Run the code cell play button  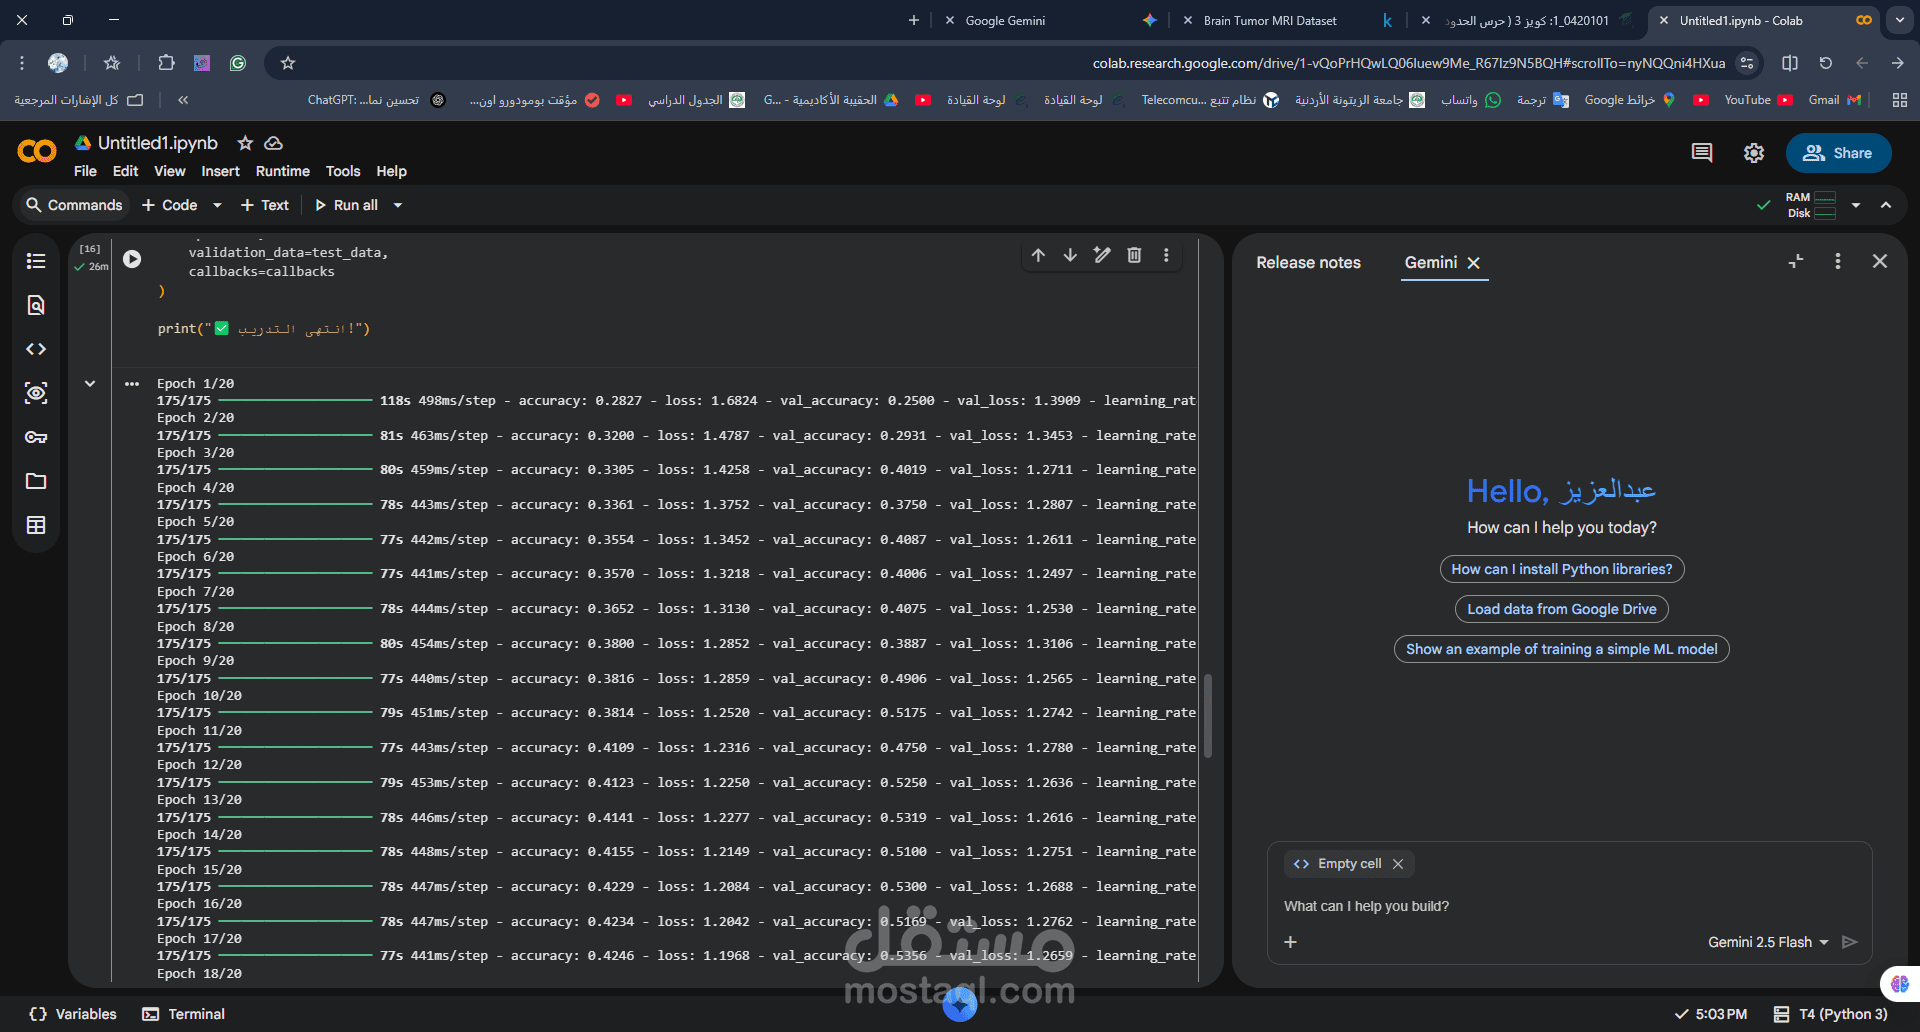[132, 259]
